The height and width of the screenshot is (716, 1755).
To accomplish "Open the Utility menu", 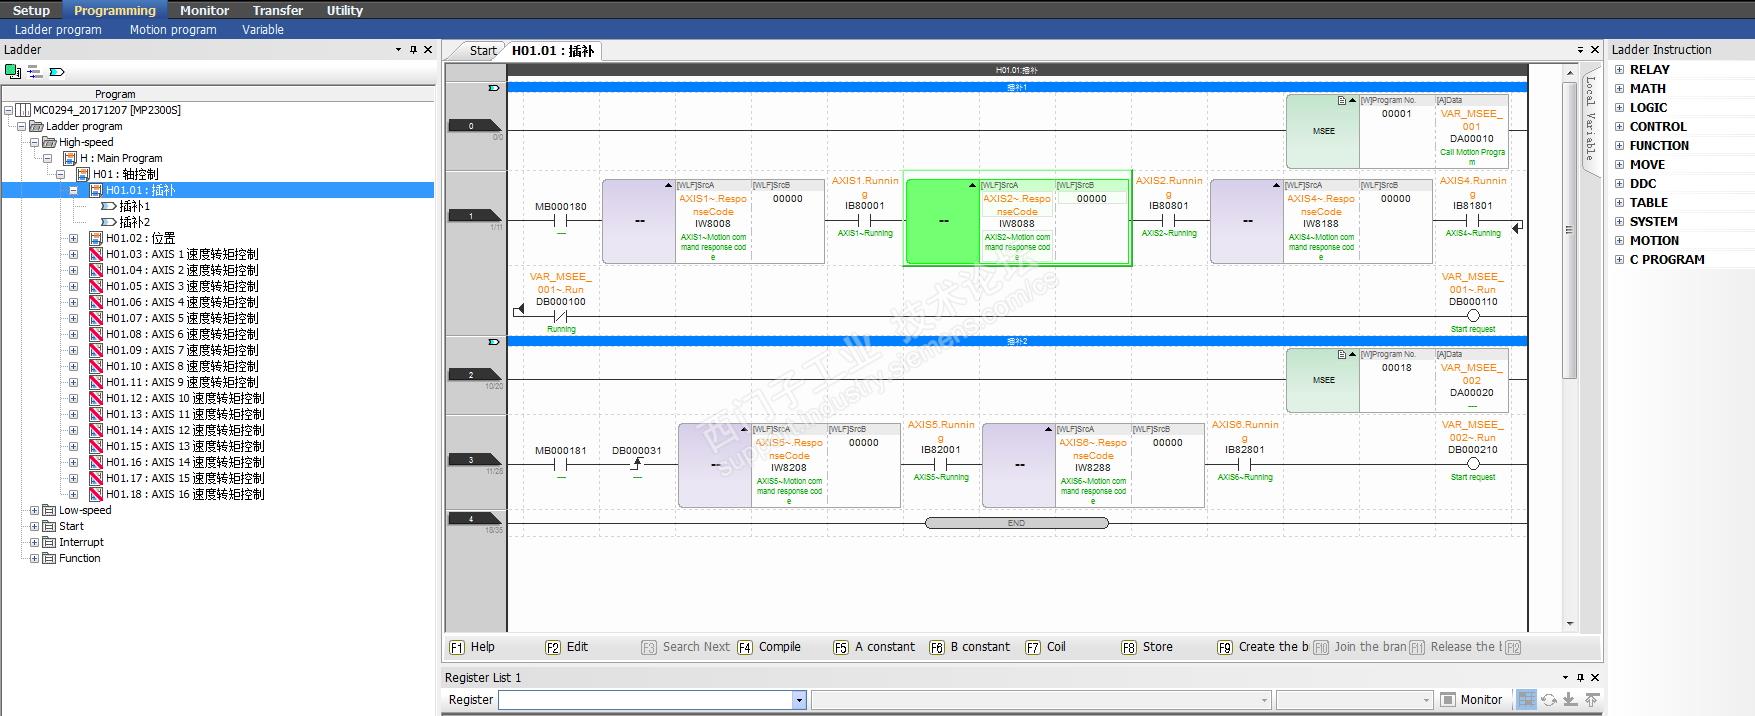I will coord(345,10).
